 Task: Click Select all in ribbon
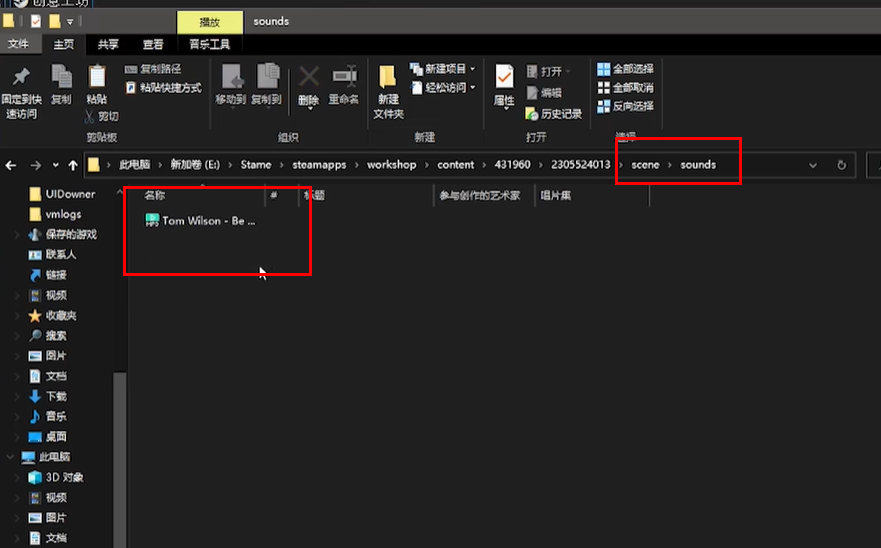[625, 69]
